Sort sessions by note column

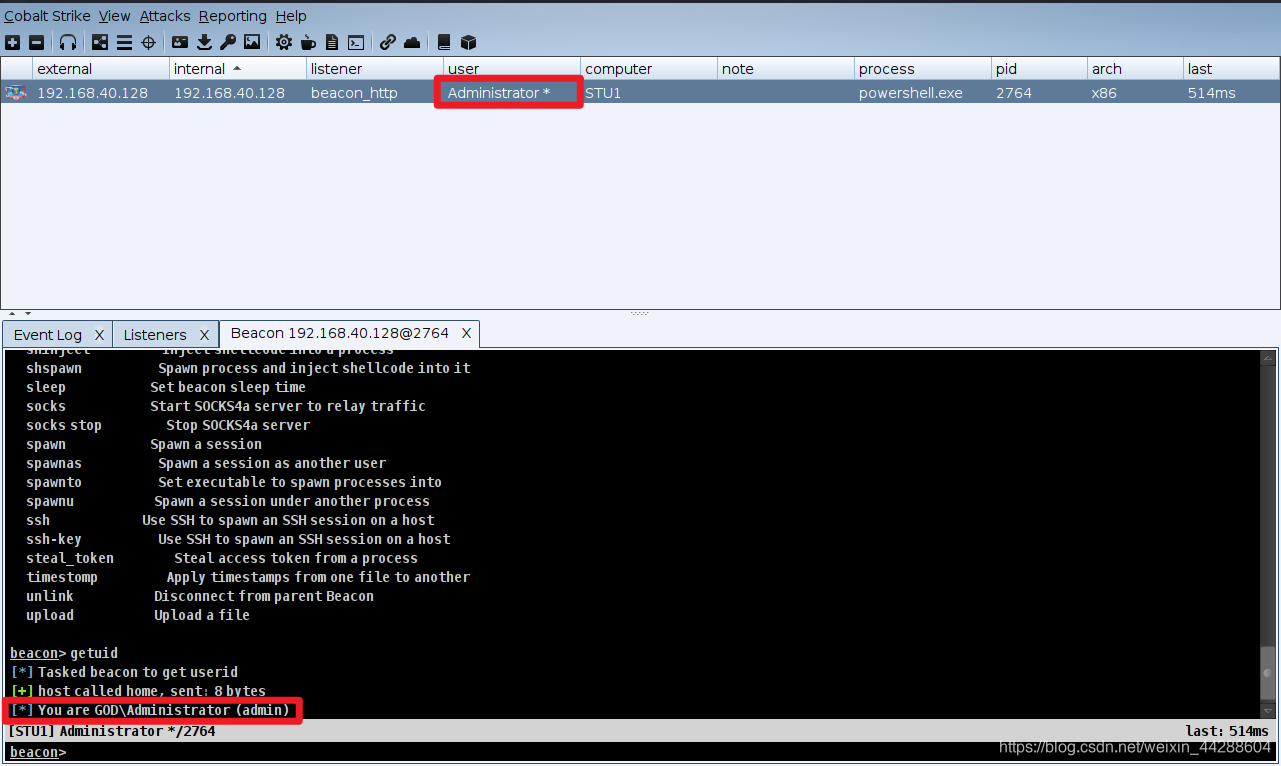point(786,69)
